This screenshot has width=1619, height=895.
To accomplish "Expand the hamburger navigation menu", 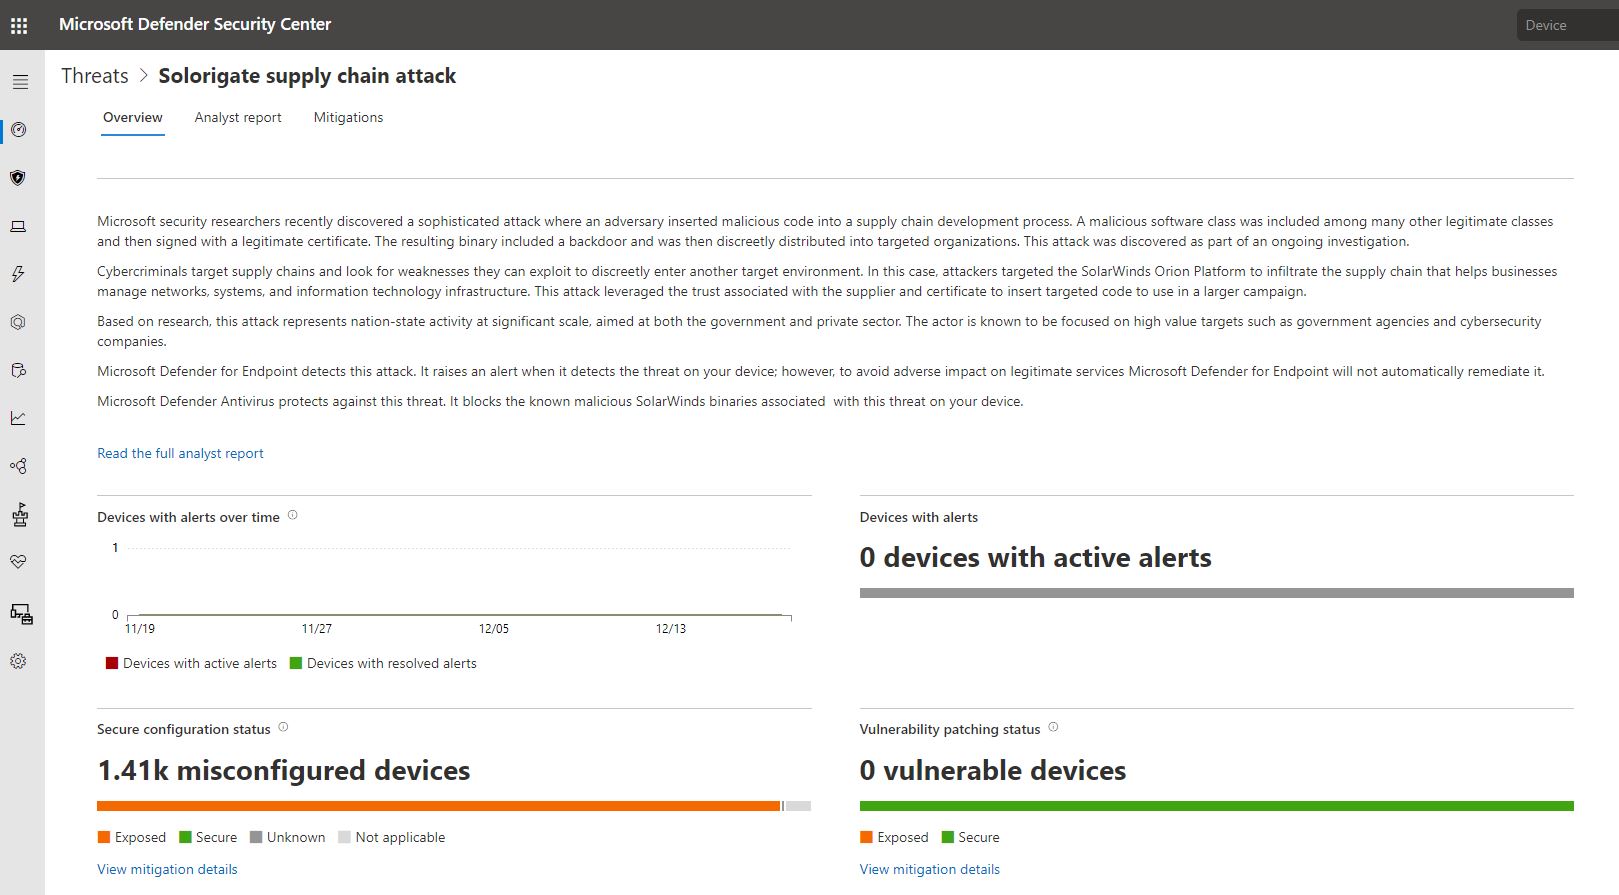I will pos(20,82).
